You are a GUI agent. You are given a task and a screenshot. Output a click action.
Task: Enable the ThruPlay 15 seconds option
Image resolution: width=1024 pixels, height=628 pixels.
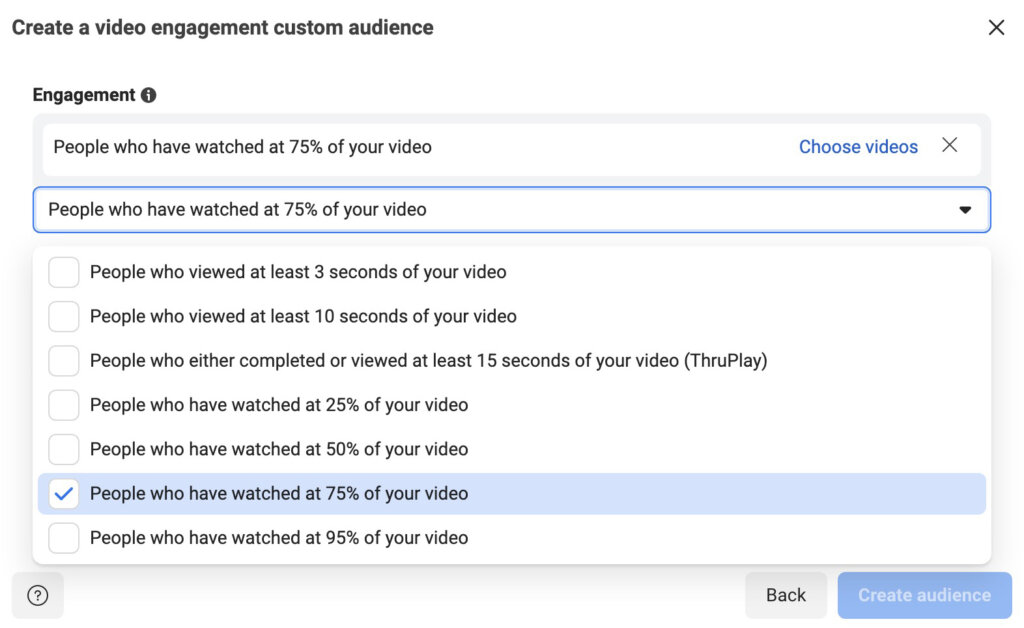pyautogui.click(x=63, y=360)
